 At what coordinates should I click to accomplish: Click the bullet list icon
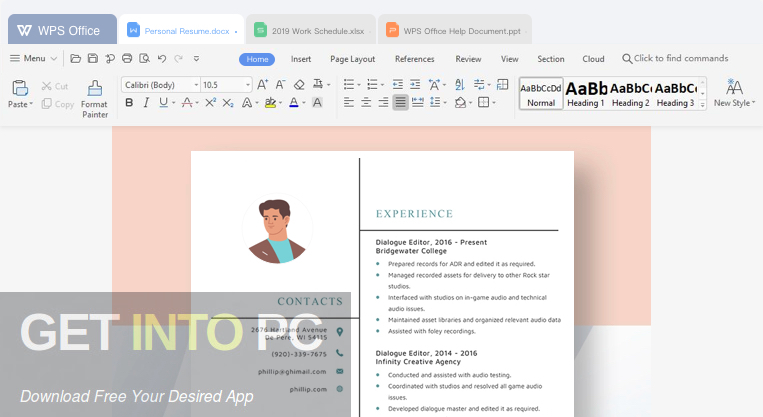click(349, 85)
